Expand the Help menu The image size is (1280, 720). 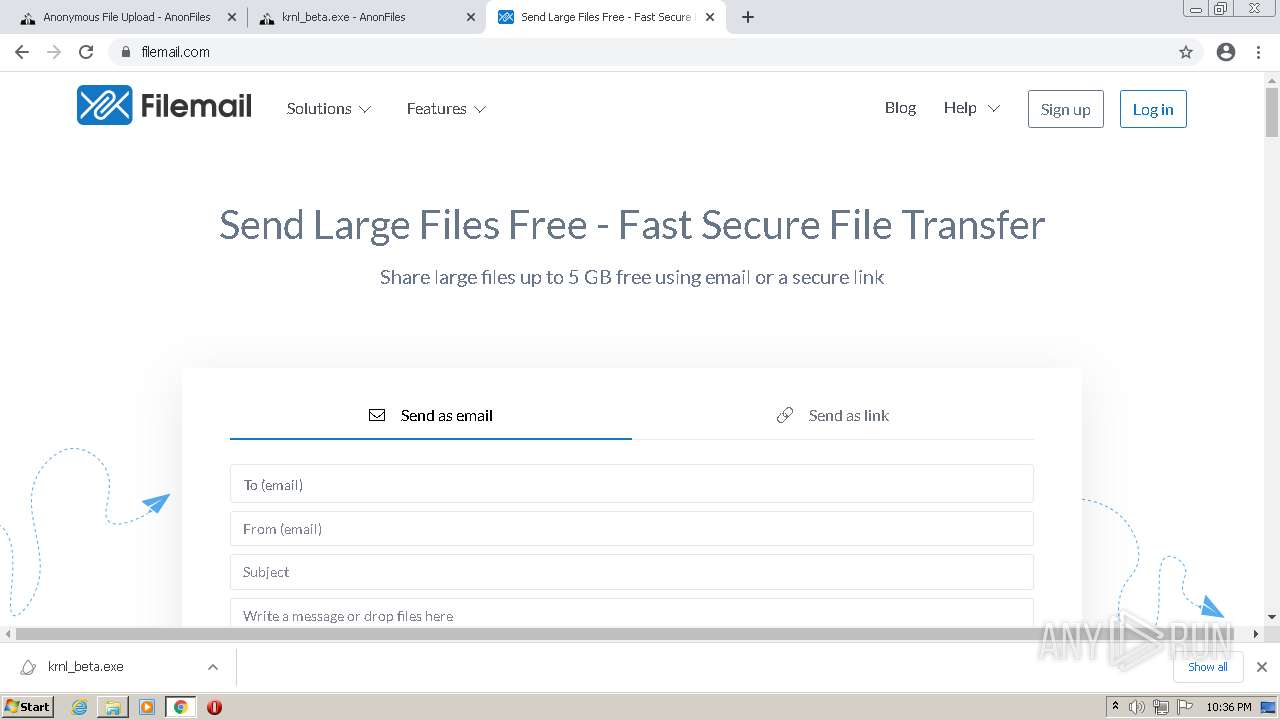[x=972, y=108]
